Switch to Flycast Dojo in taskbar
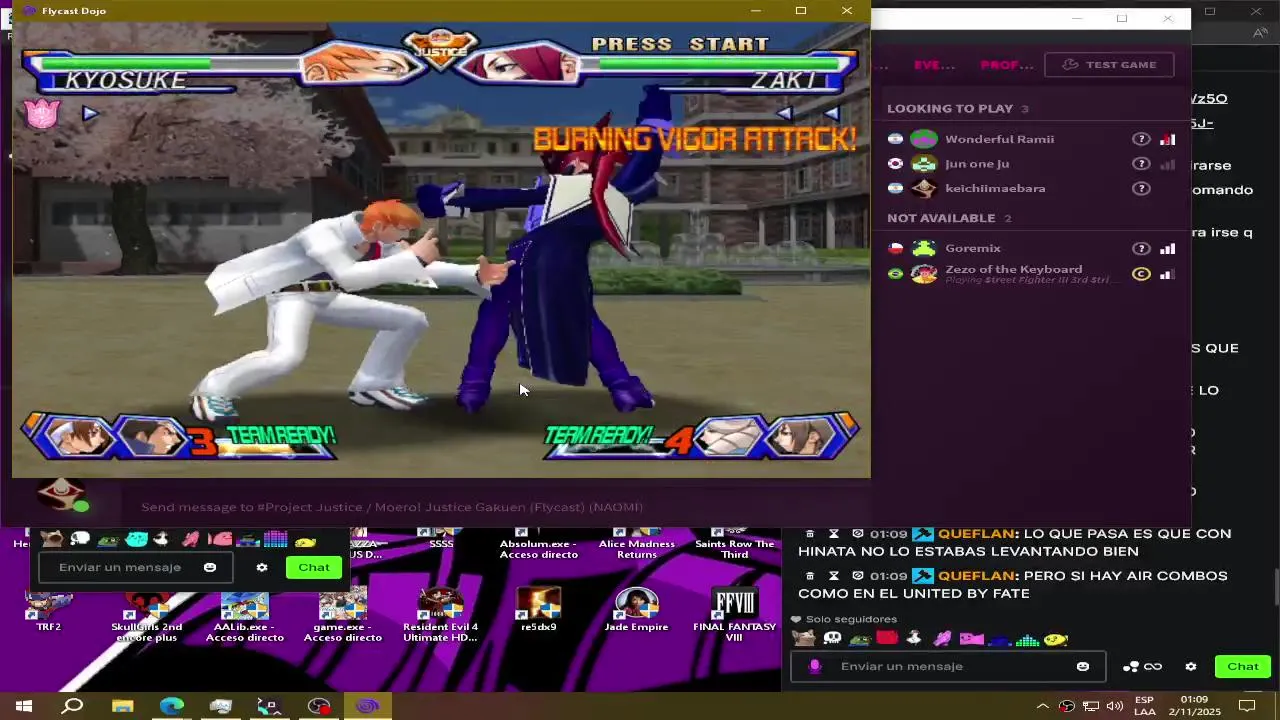 tap(367, 706)
